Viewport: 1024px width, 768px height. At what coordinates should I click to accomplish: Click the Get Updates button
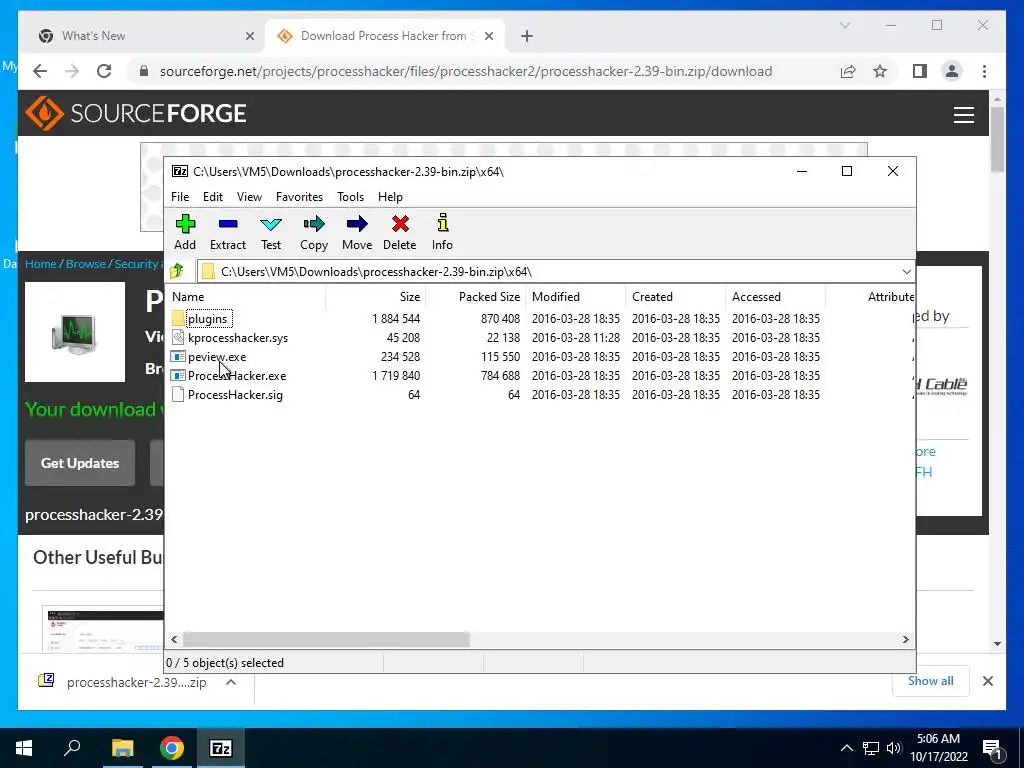[x=80, y=463]
